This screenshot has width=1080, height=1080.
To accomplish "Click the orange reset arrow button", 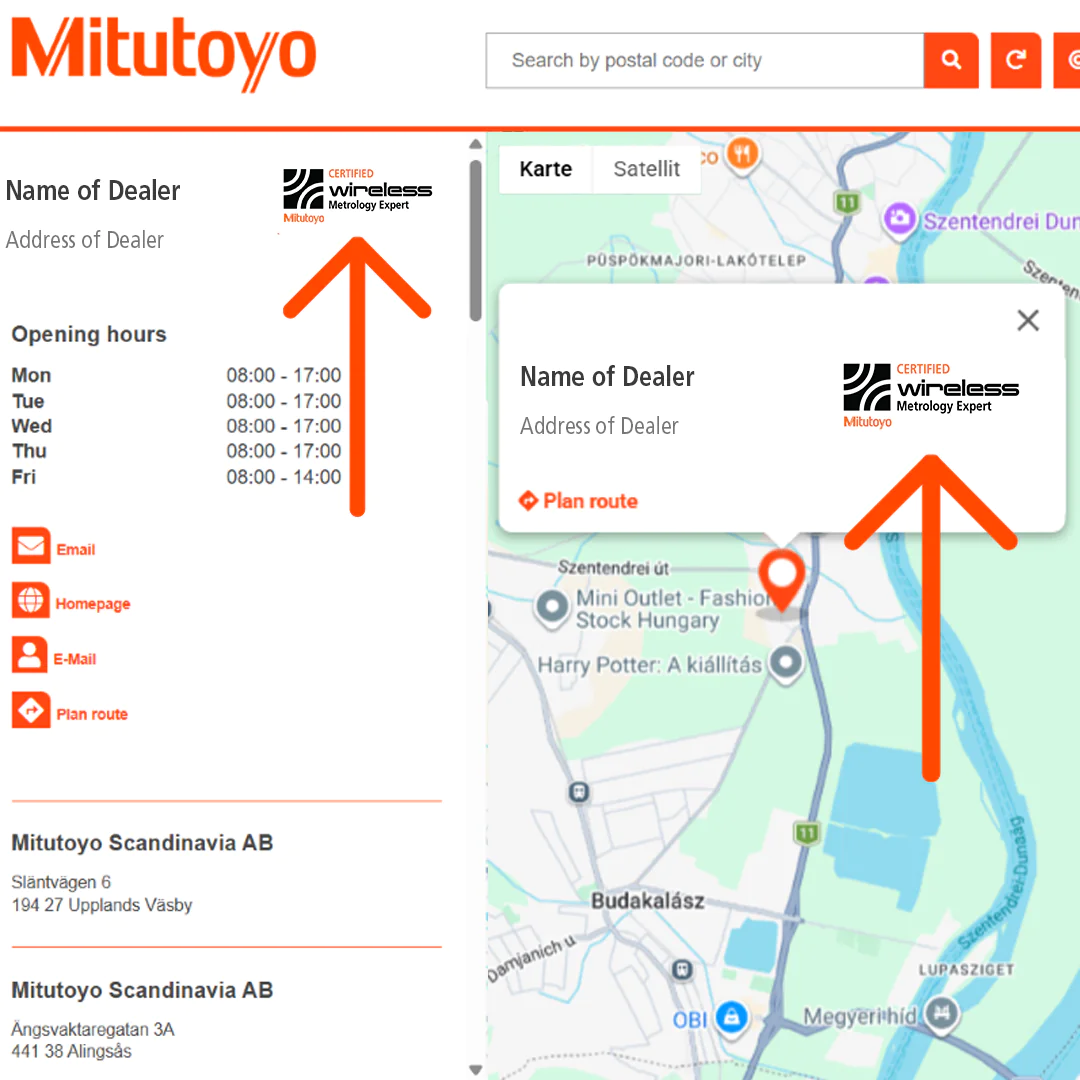I will click(x=1015, y=61).
